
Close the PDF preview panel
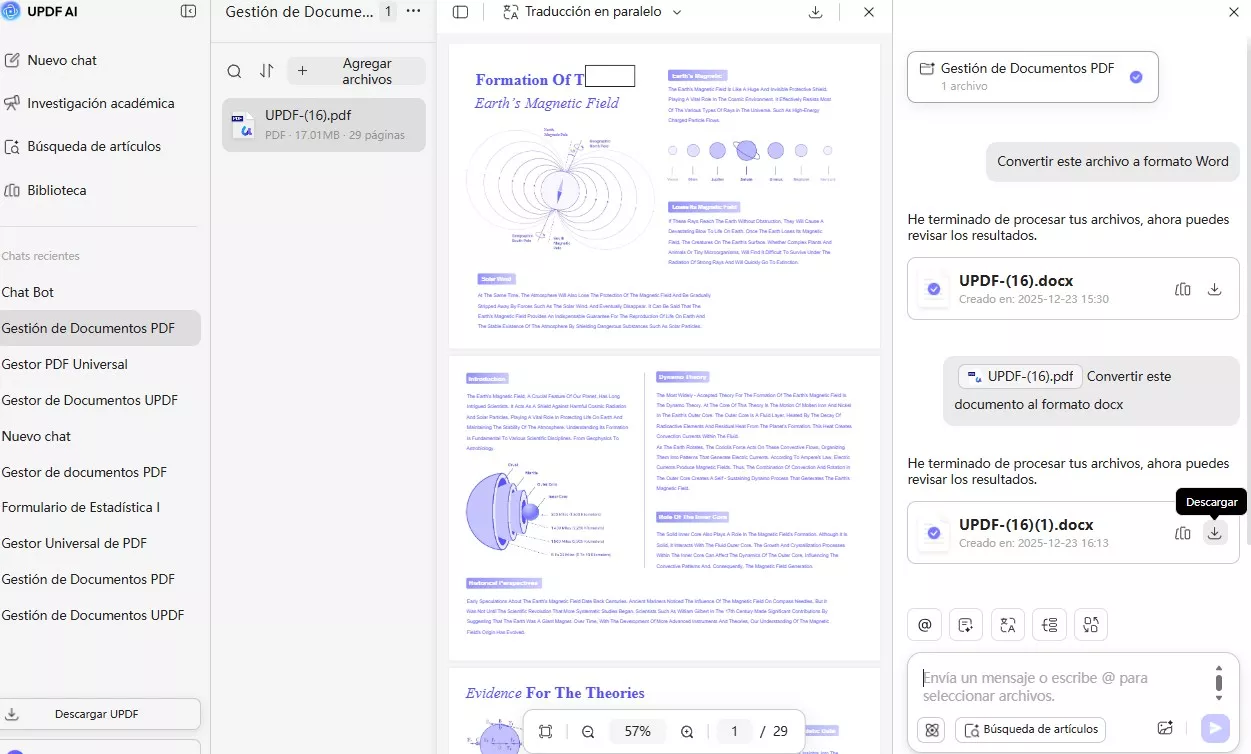pyautogui.click(x=869, y=12)
